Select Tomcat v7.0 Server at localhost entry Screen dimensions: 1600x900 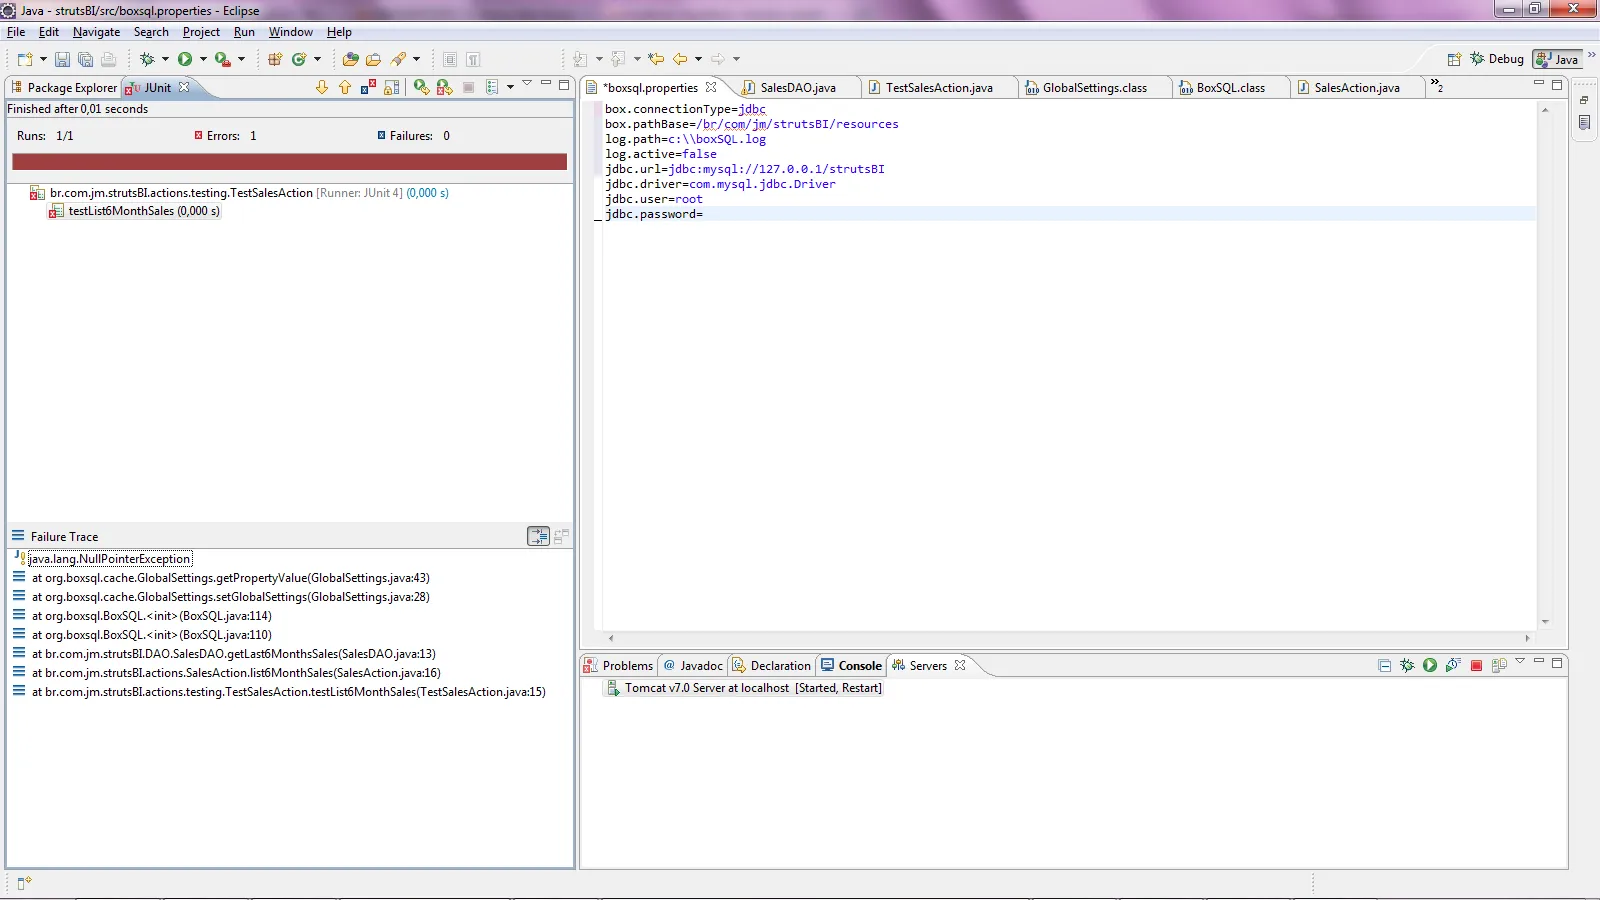[752, 688]
